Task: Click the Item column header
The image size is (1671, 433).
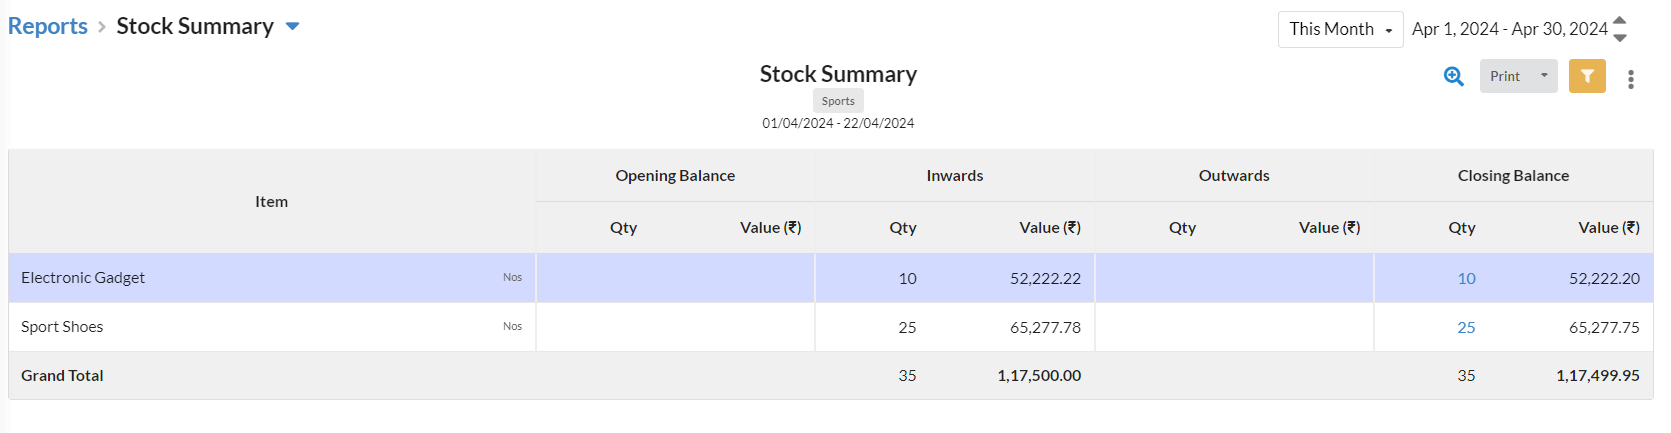Action: [271, 201]
